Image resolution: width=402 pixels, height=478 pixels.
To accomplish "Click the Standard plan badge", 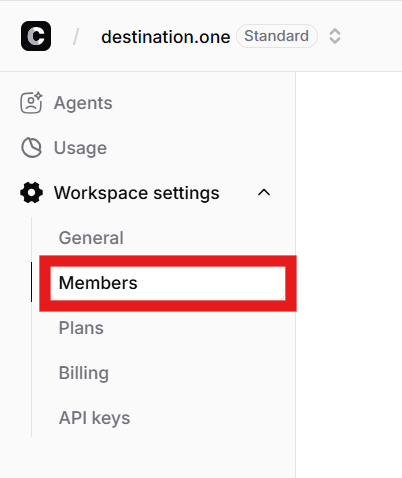I will [x=276, y=36].
